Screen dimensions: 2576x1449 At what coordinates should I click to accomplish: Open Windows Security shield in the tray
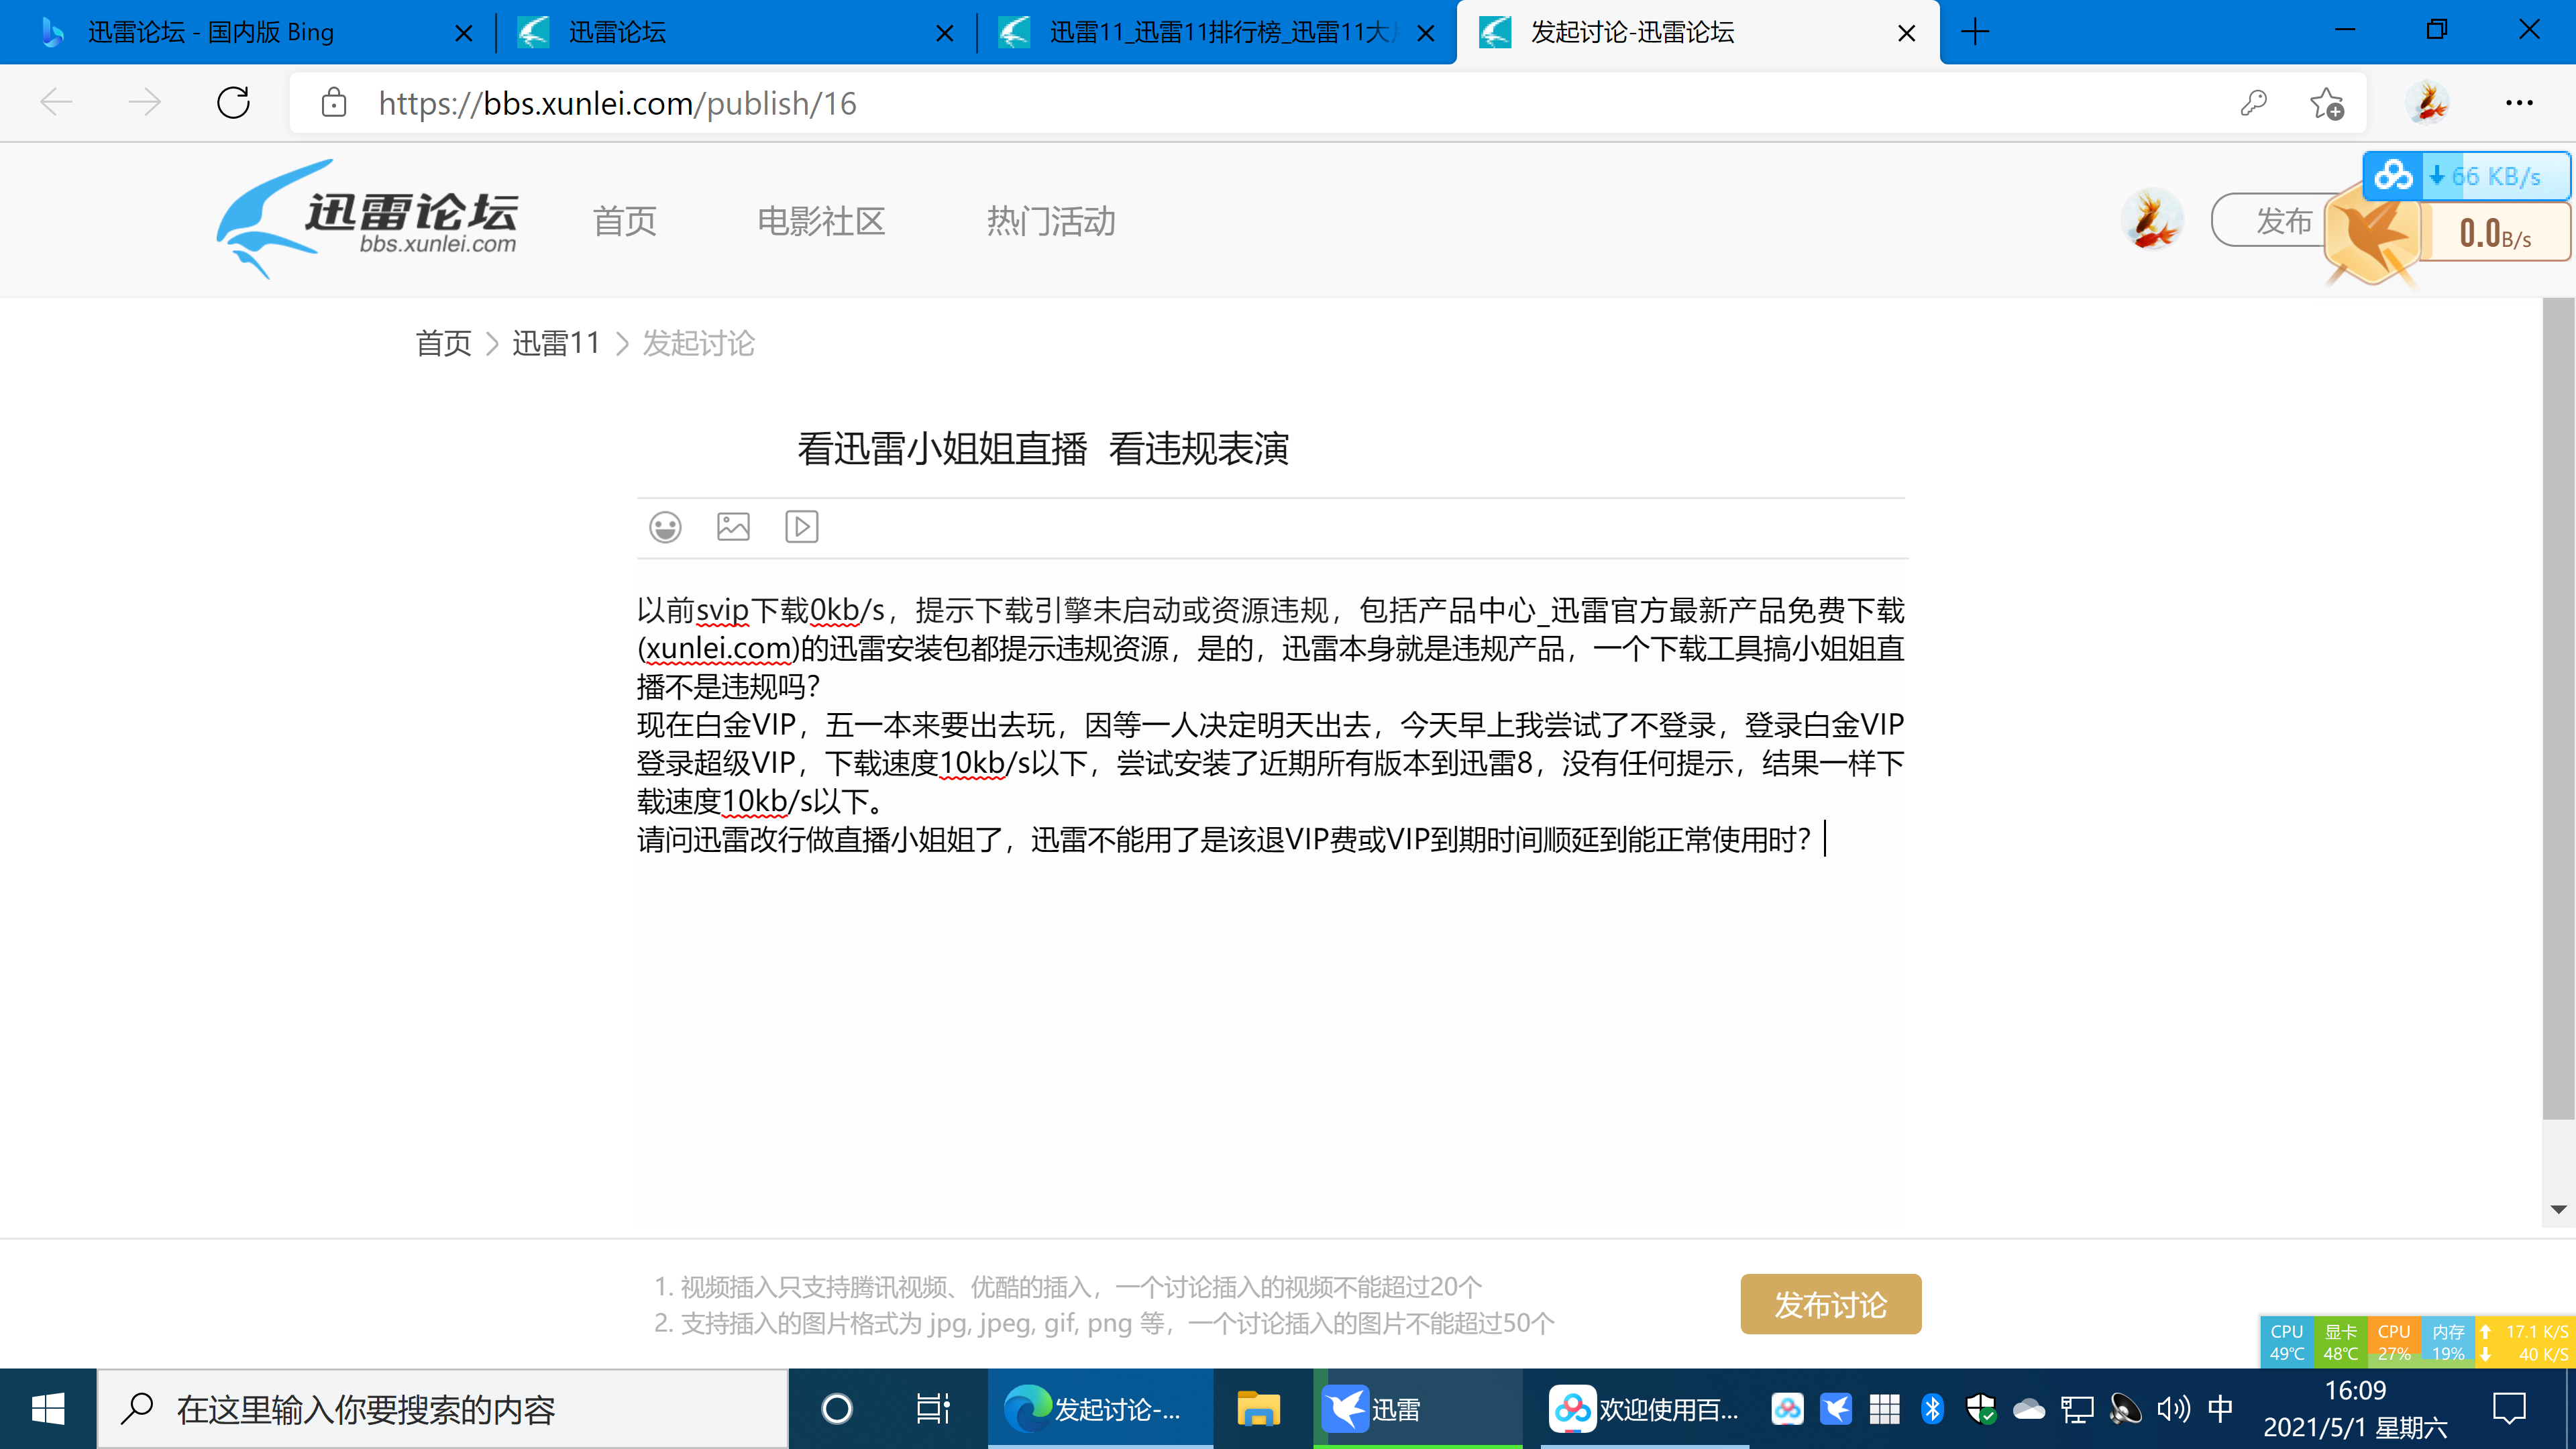coord(1981,1409)
